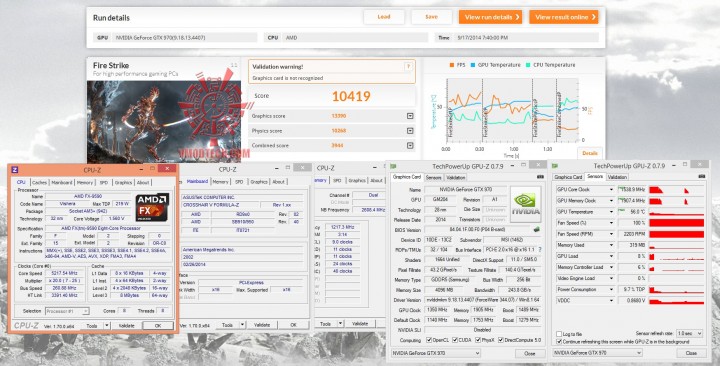Viewport: 720px width, 366px height.
Task: Uncheck Continue refreshing while GPU-Z in background
Action: tap(559, 342)
